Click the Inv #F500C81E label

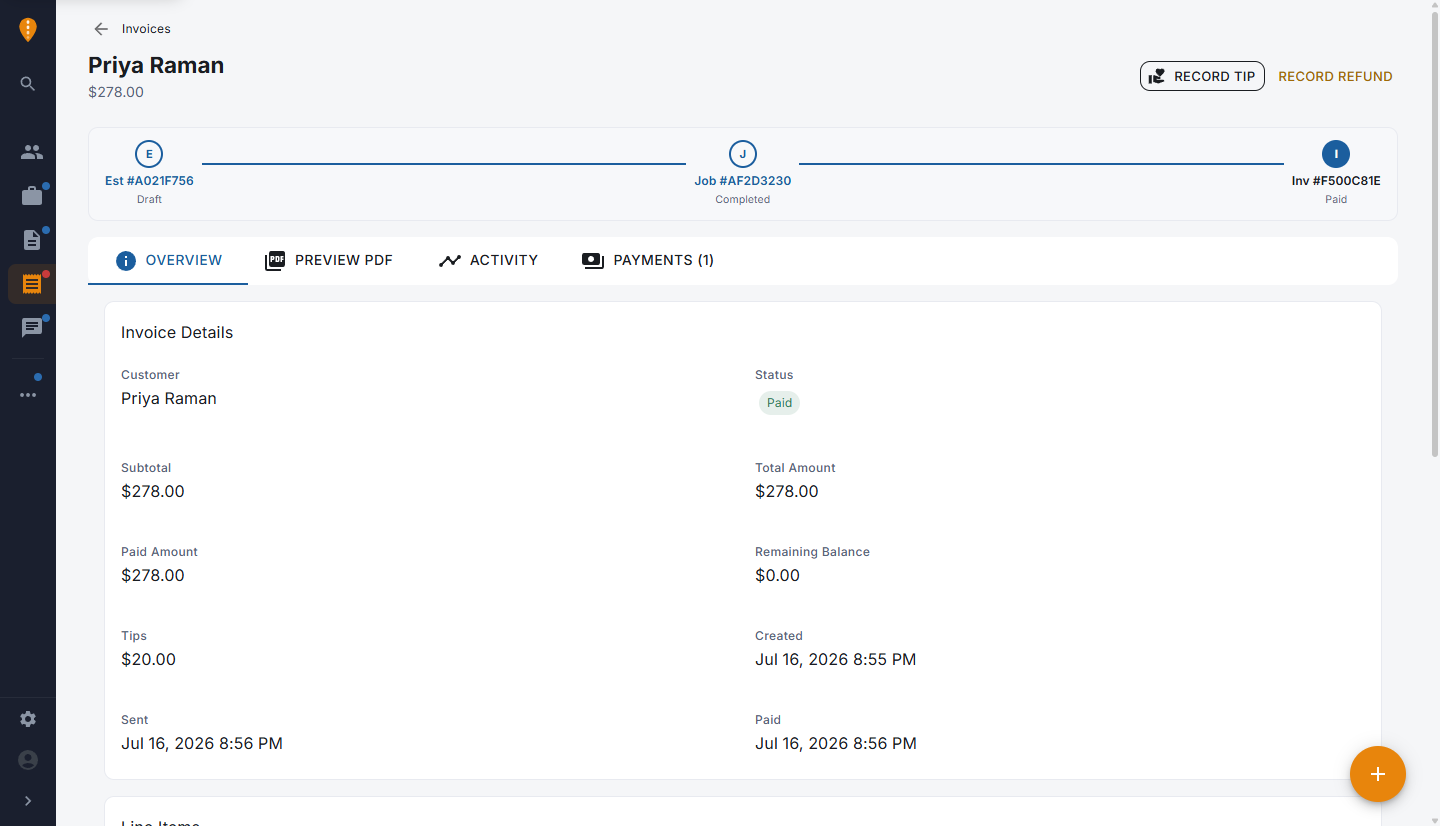click(1336, 181)
